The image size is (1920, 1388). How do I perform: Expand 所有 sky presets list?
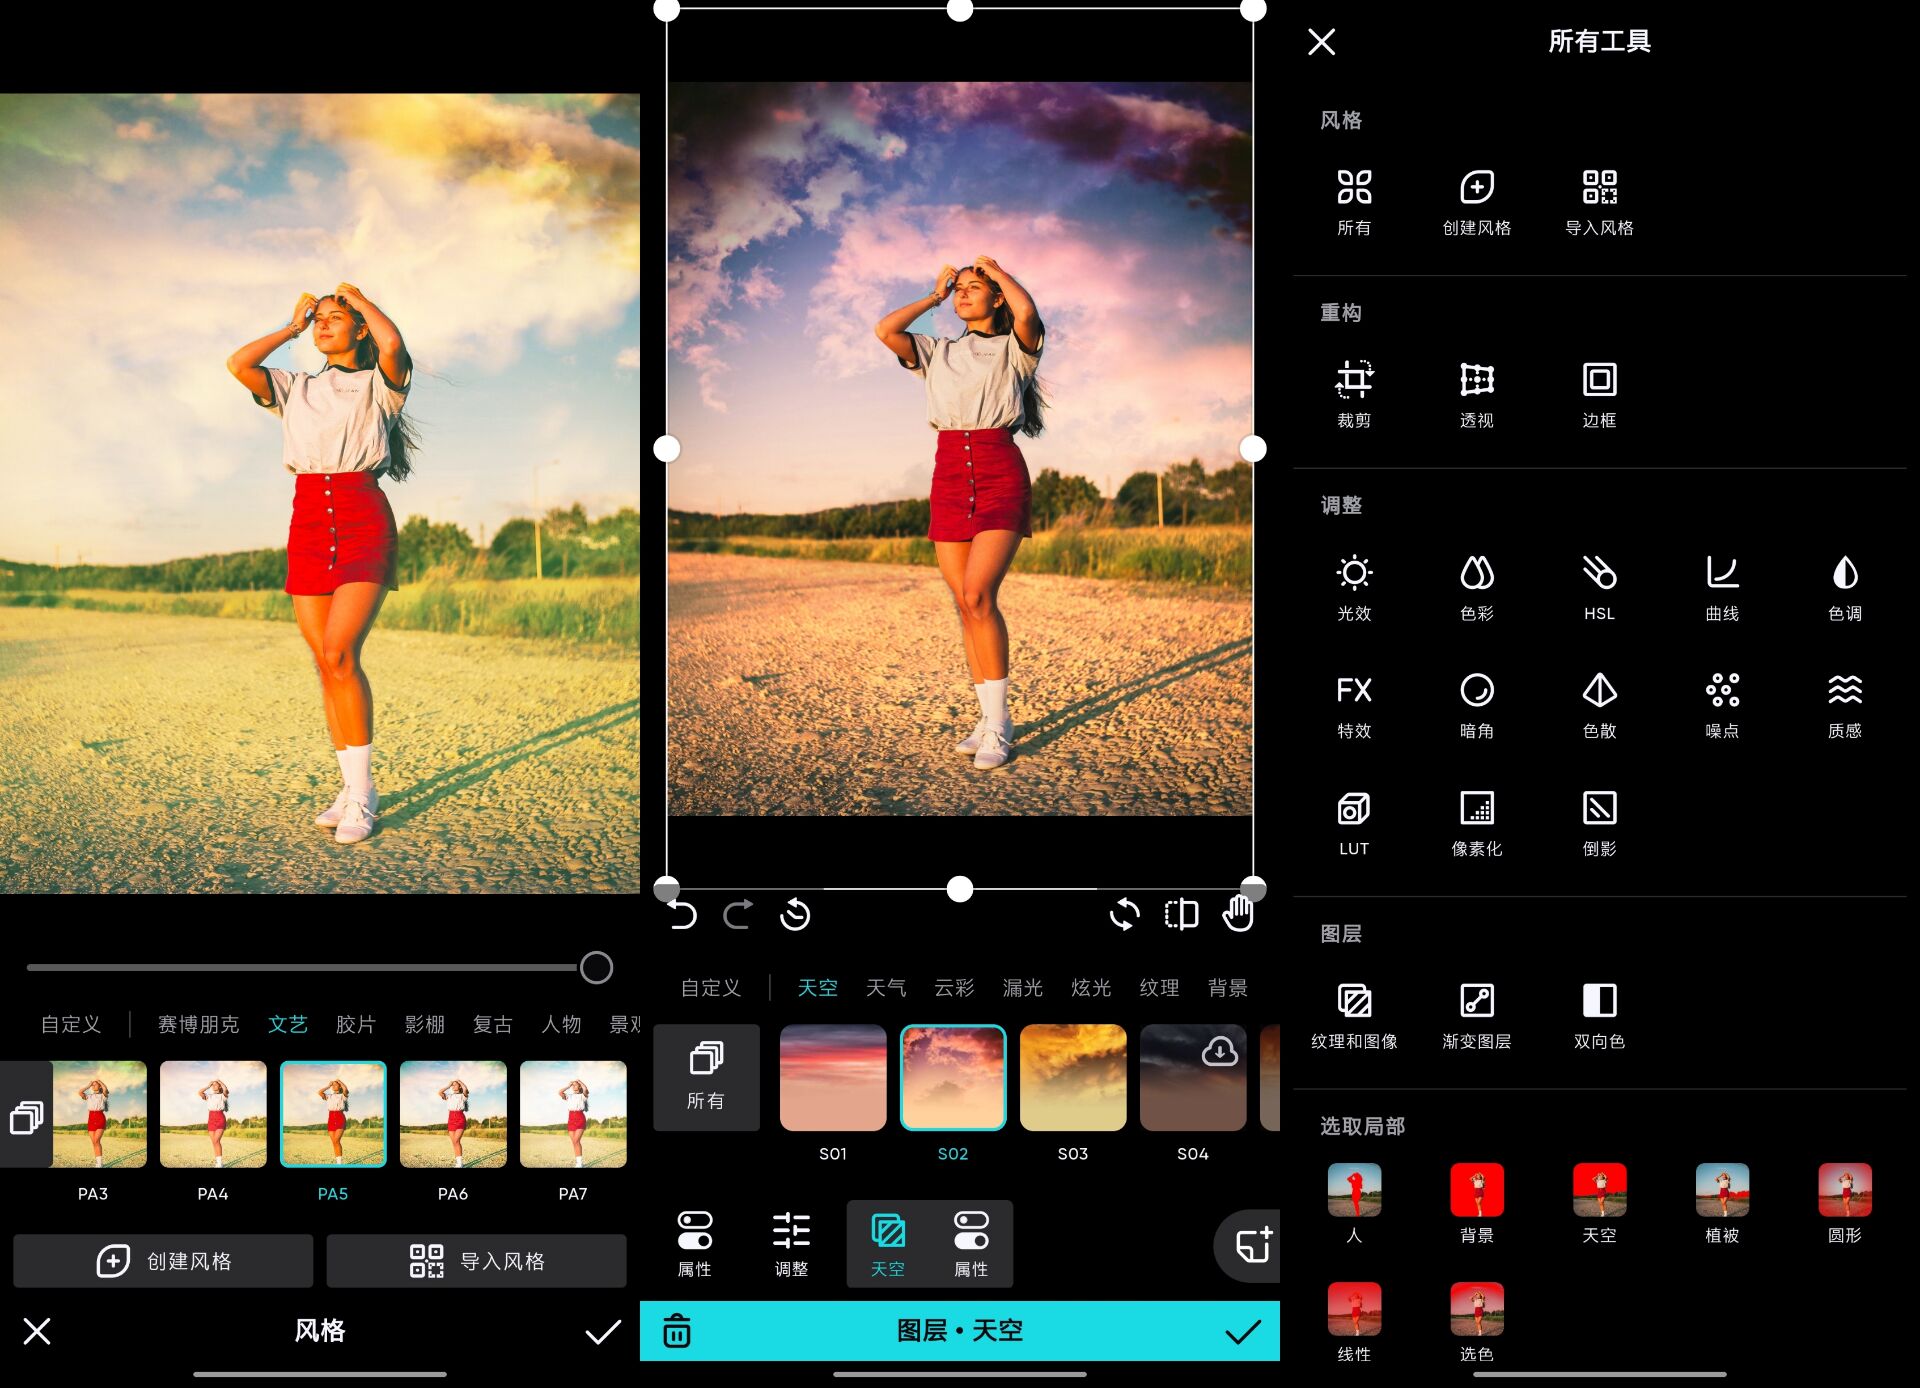706,1076
